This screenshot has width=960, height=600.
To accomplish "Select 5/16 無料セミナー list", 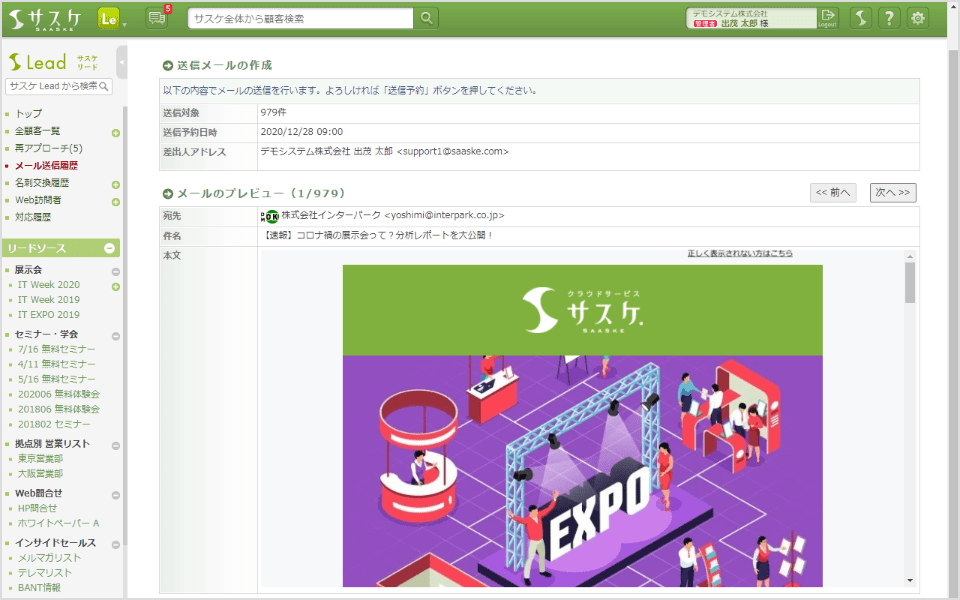I will (56, 379).
